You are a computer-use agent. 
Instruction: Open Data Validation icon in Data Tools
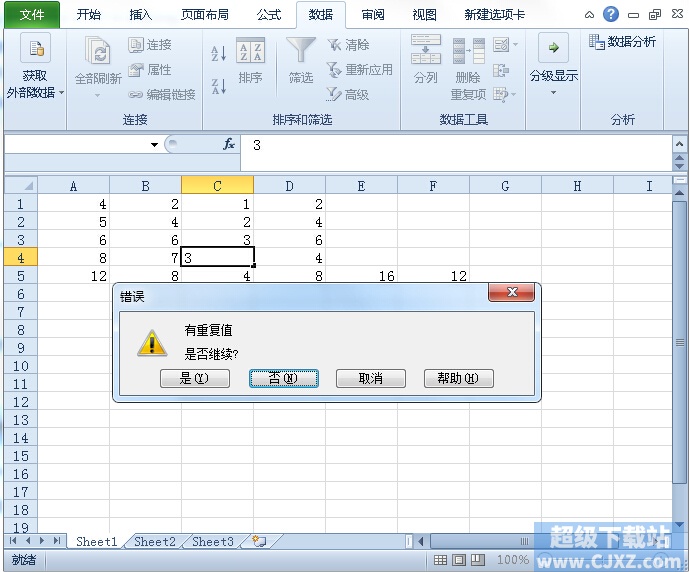coord(501,44)
